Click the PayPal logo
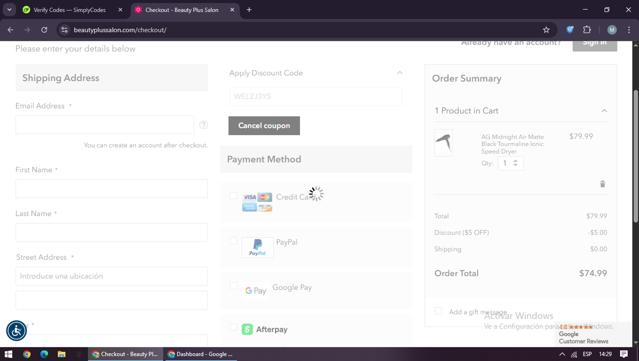The image size is (639, 361). coord(257,247)
